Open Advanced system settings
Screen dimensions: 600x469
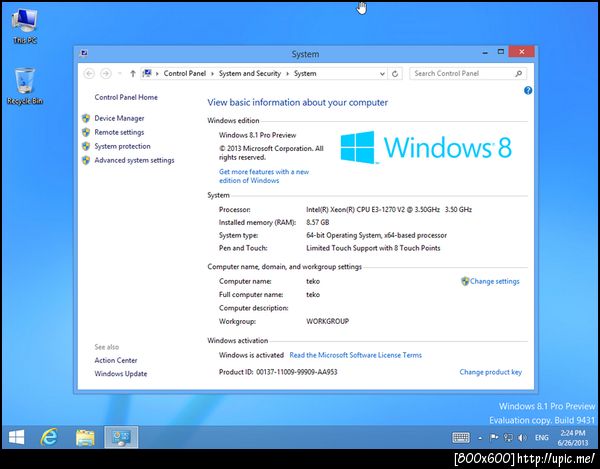point(134,160)
